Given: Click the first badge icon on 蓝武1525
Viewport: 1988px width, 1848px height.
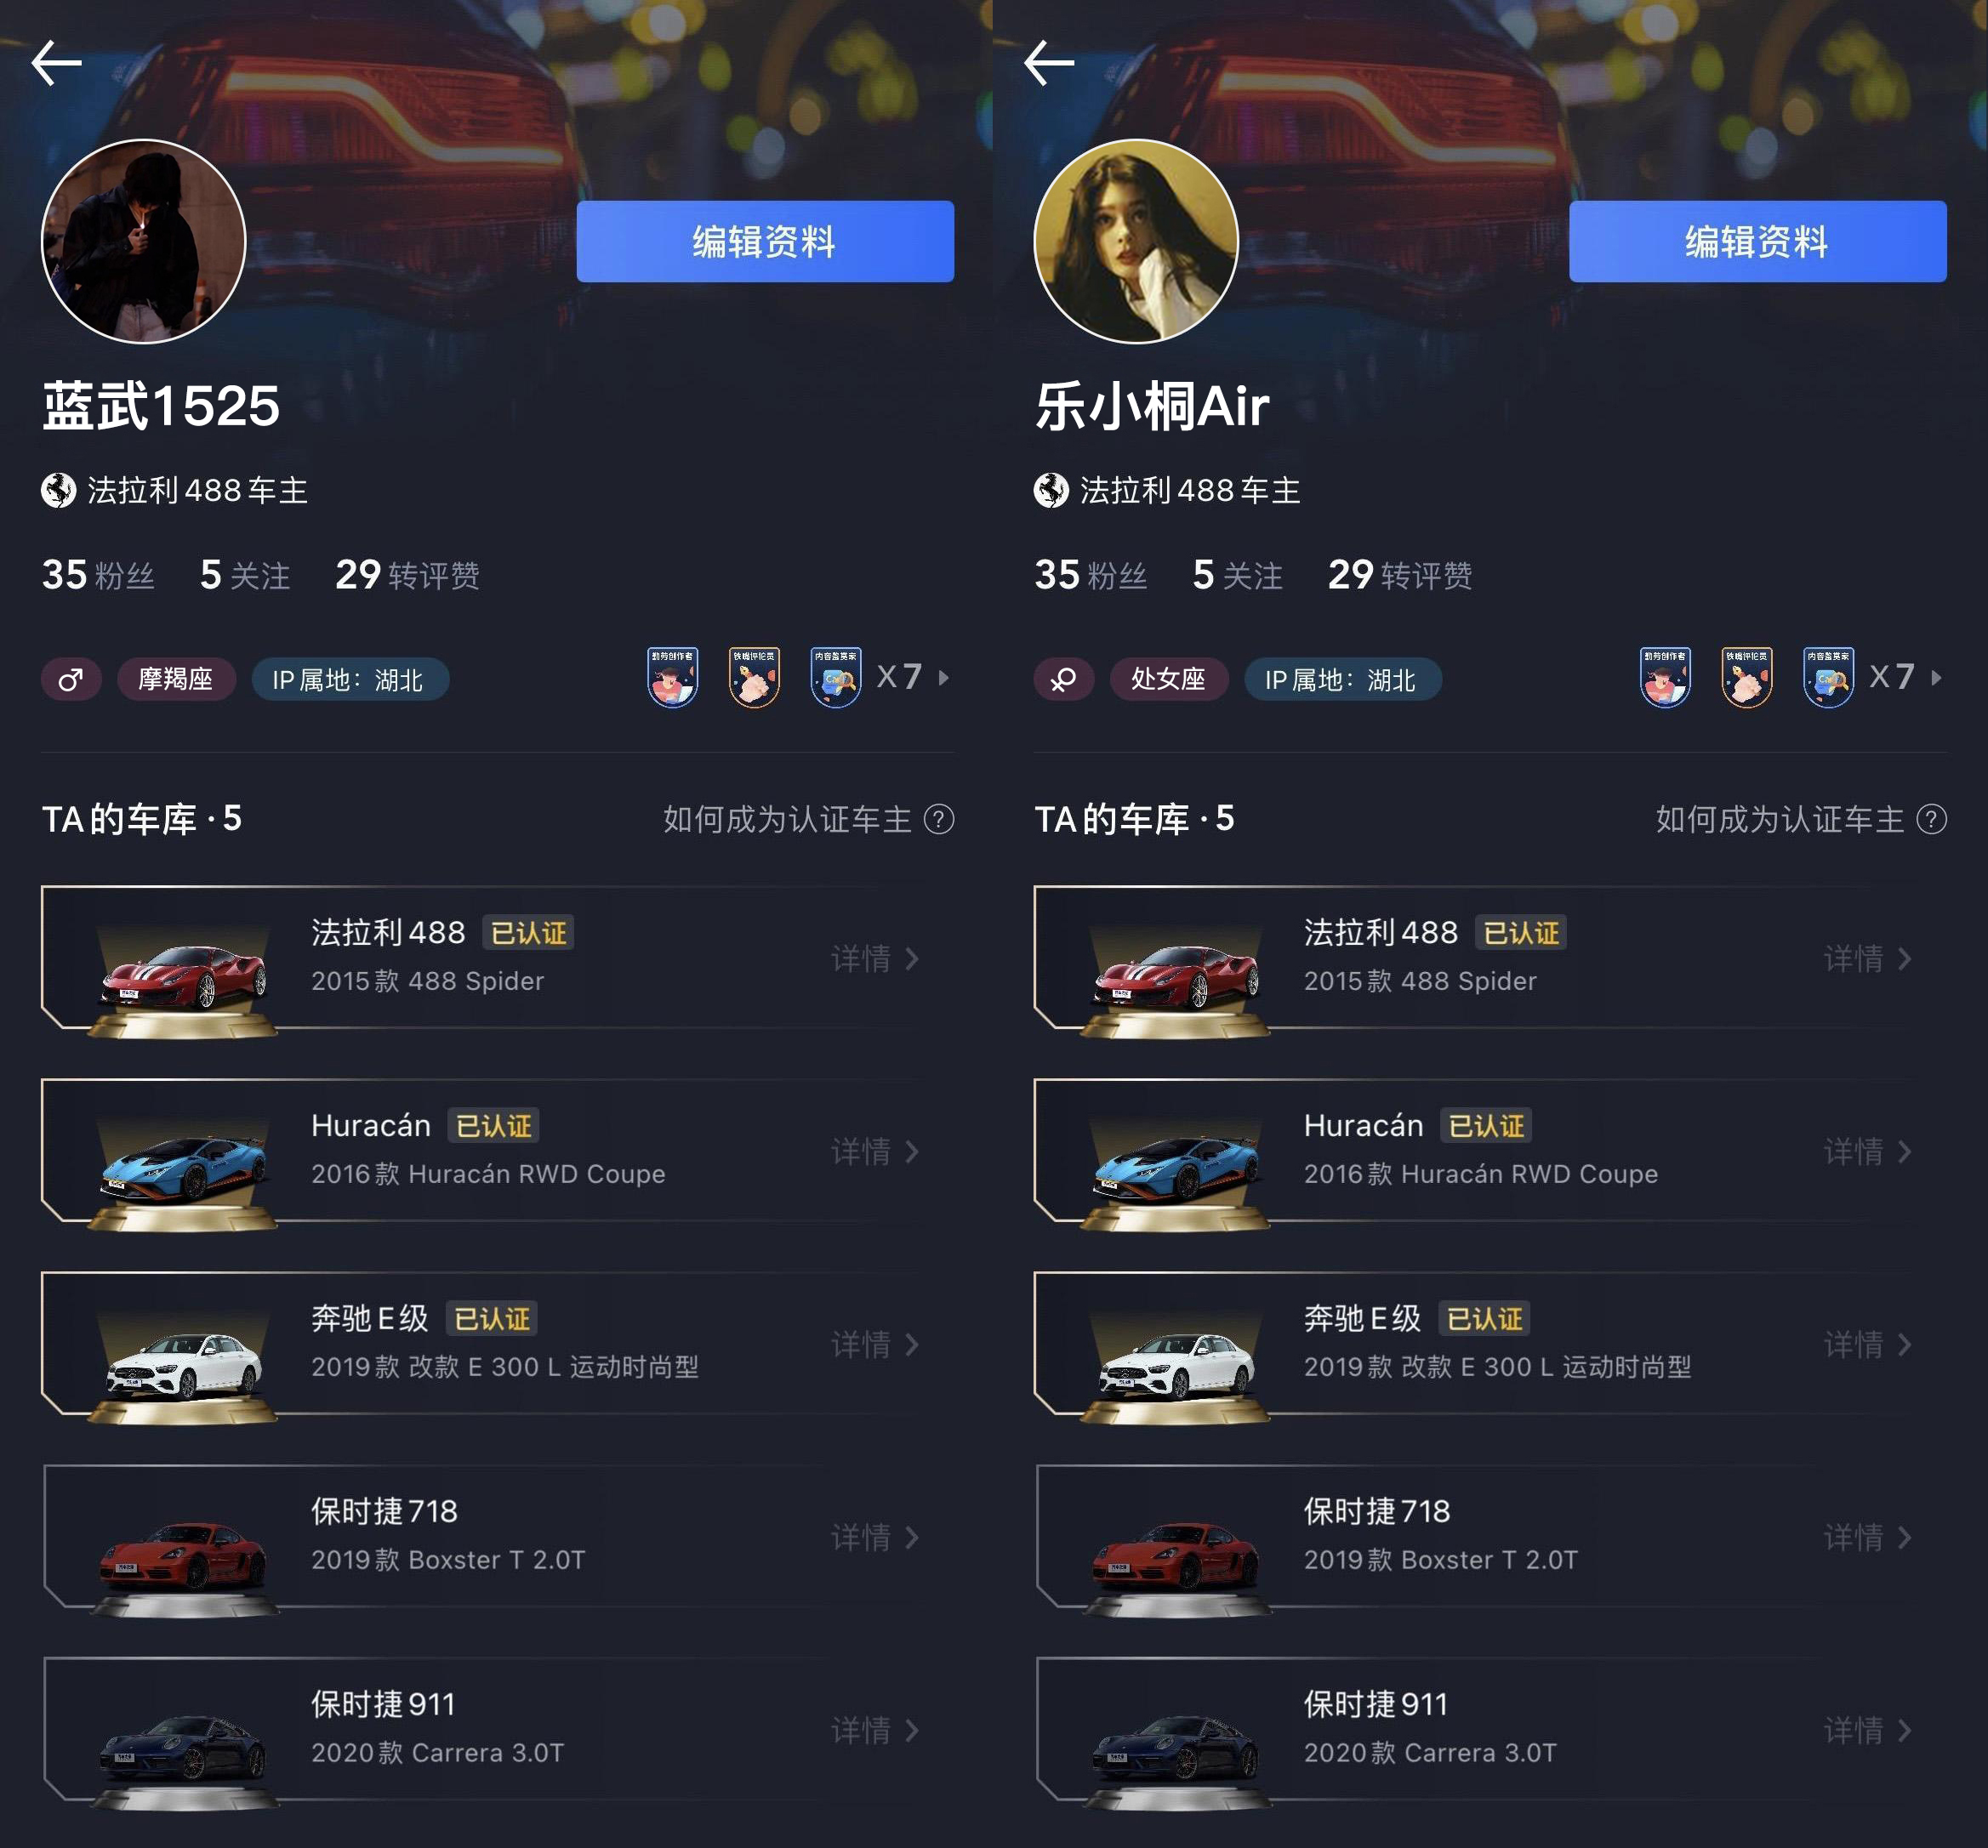Looking at the screenshot, I should 673,677.
